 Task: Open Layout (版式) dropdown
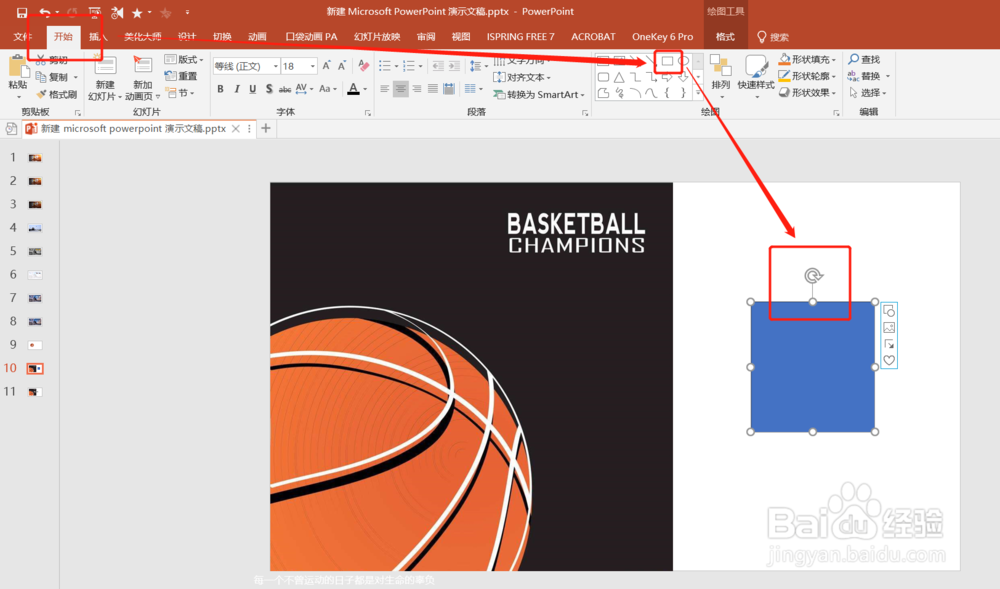184,59
